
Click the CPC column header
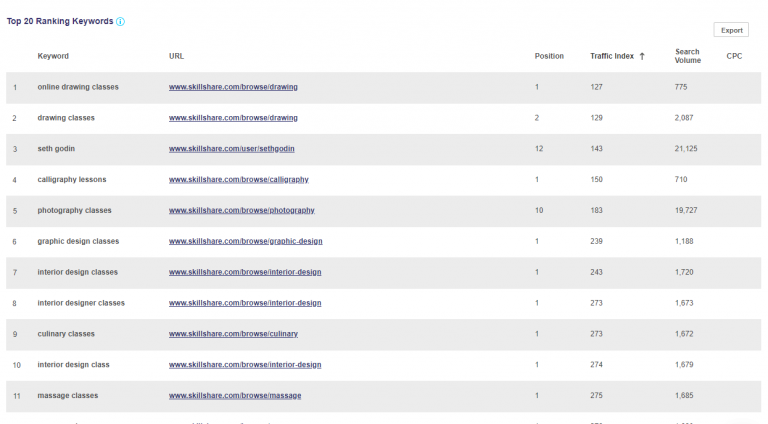pyautogui.click(x=734, y=56)
